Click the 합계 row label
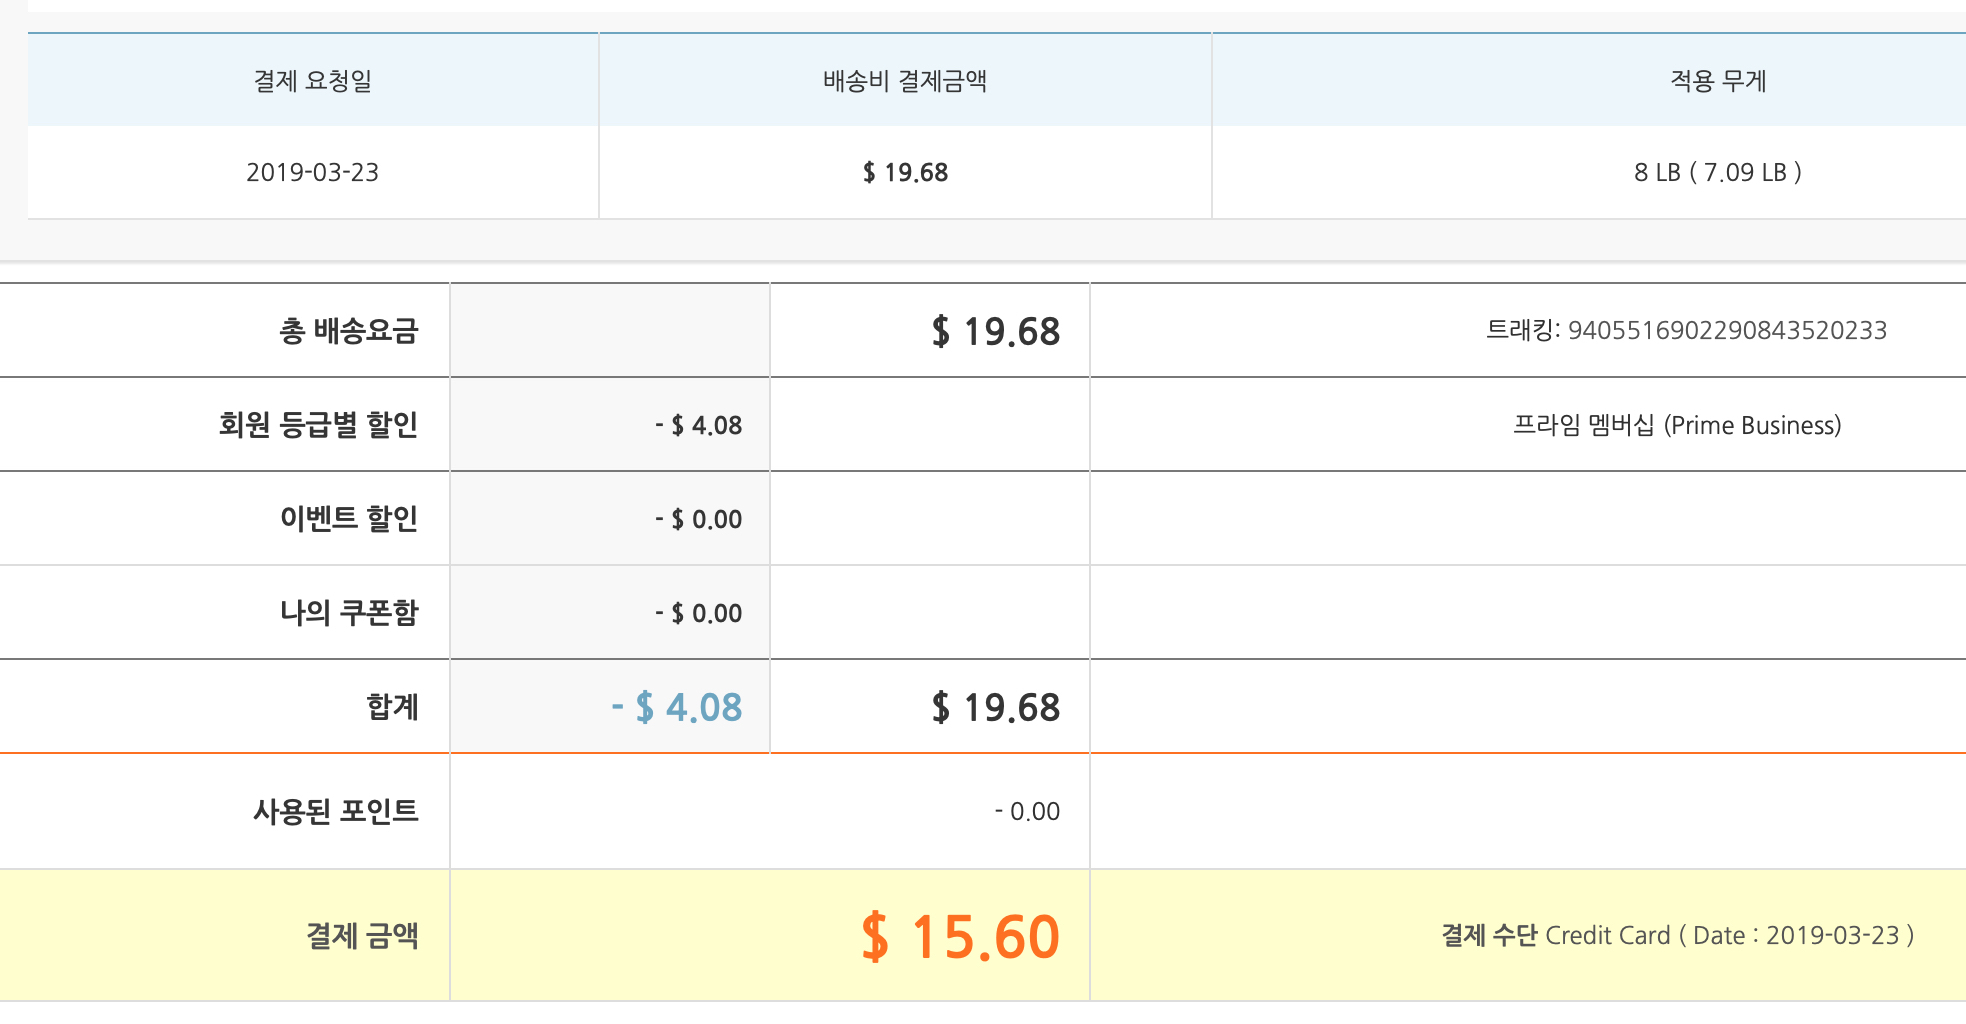Viewport: 1966px width, 1024px height. tap(392, 707)
